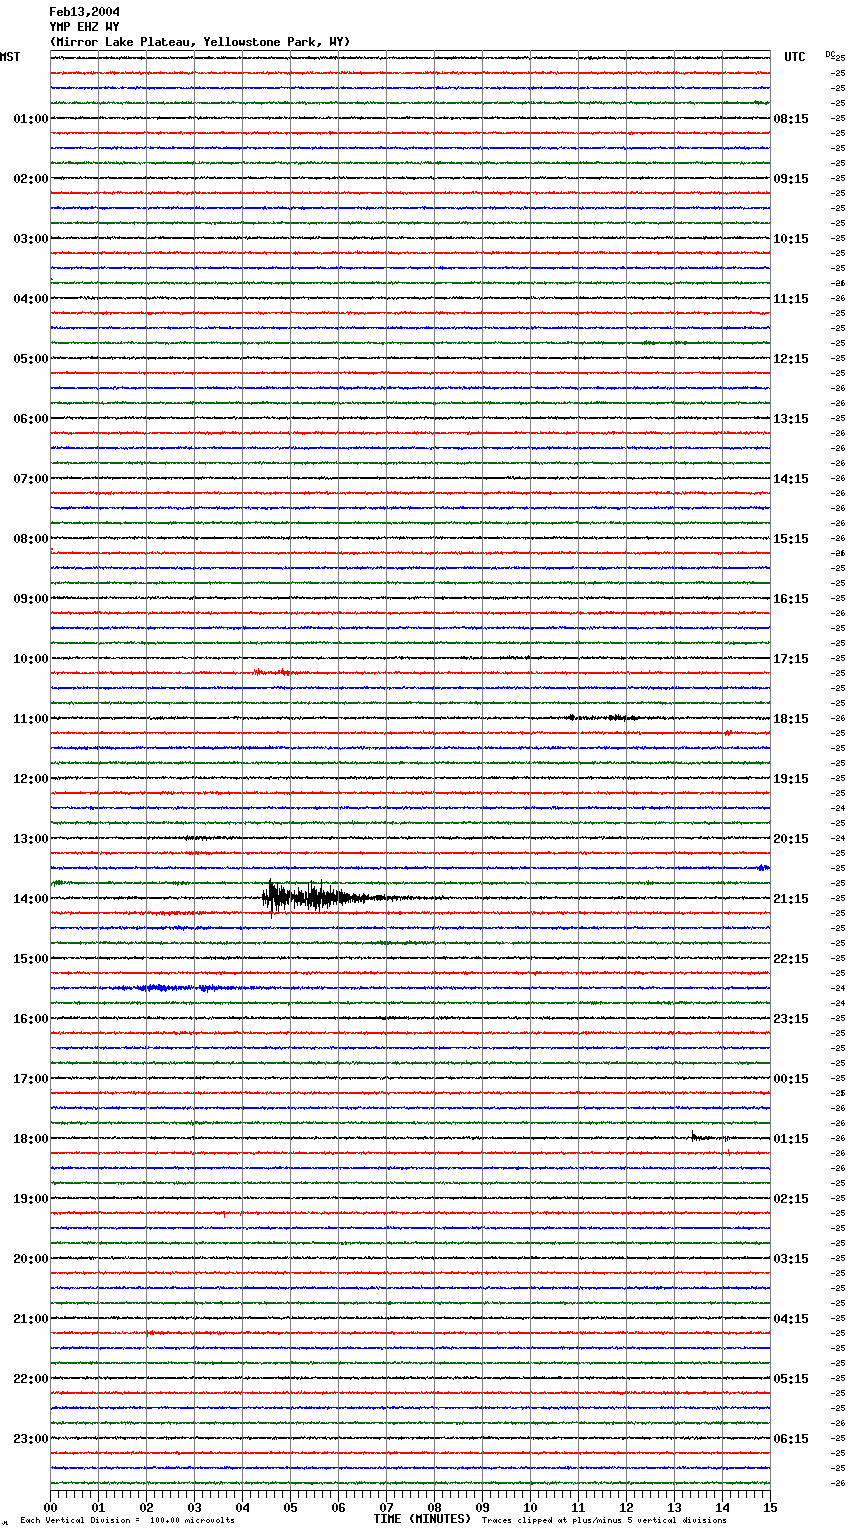Click the "01:15" UTC time label
850x1534 pixels.
click(x=791, y=1139)
